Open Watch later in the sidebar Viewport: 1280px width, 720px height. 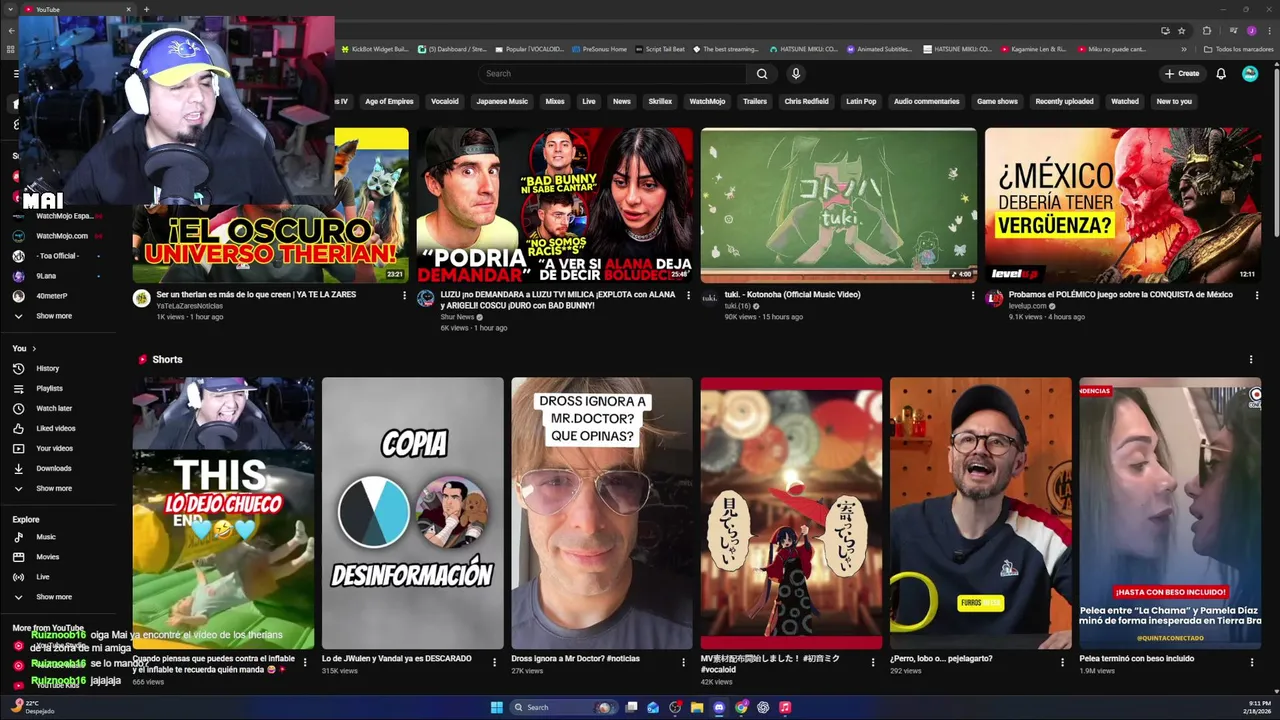(54, 408)
